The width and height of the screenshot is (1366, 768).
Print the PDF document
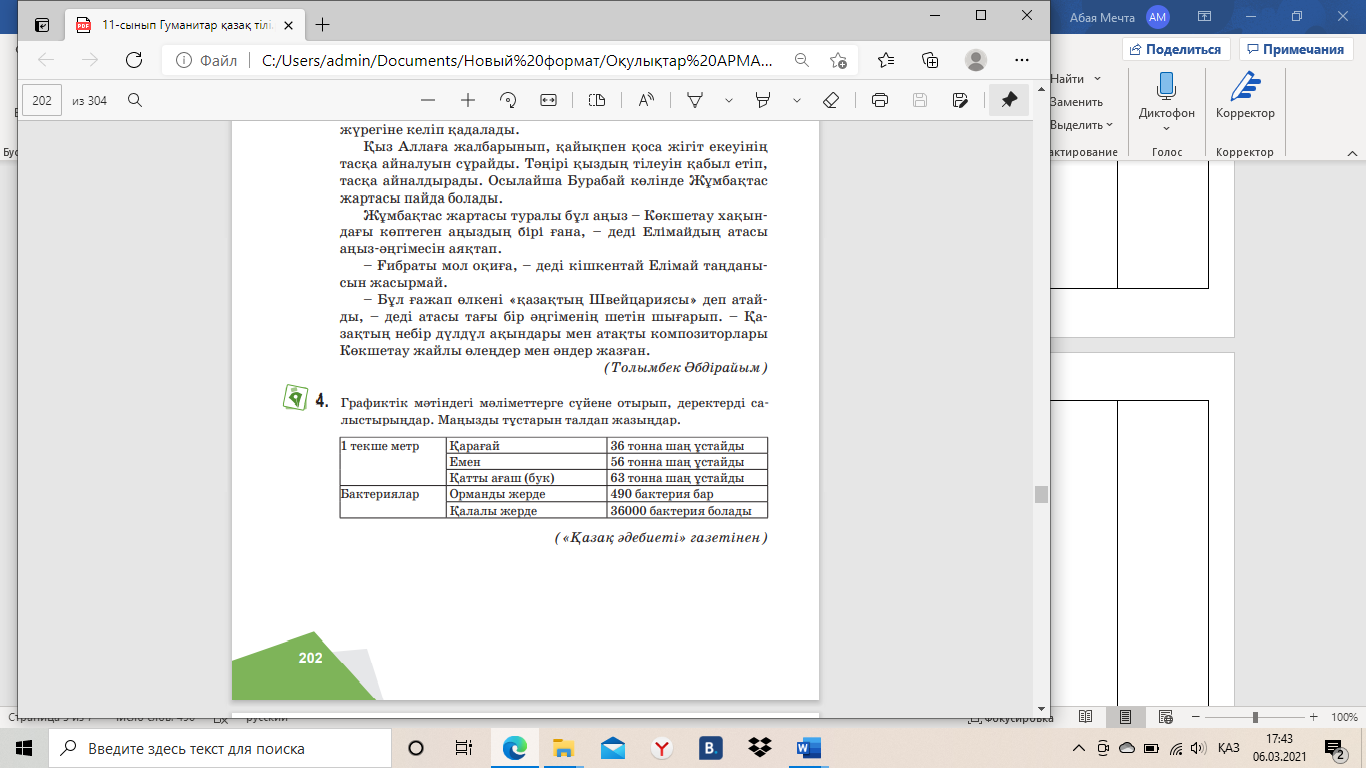(x=880, y=100)
